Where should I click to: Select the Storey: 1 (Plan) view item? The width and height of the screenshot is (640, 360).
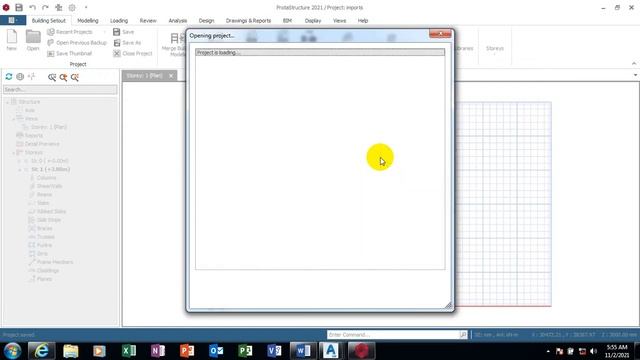point(49,127)
